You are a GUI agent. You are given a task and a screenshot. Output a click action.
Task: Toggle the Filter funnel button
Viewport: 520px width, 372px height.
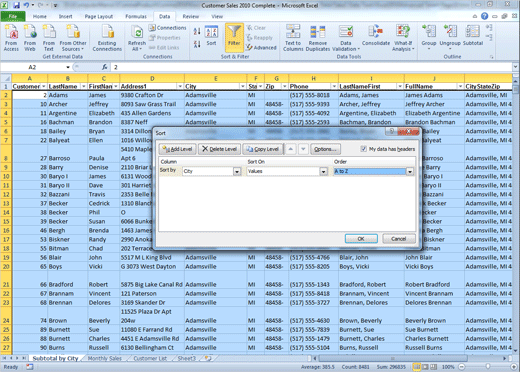[x=234, y=37]
